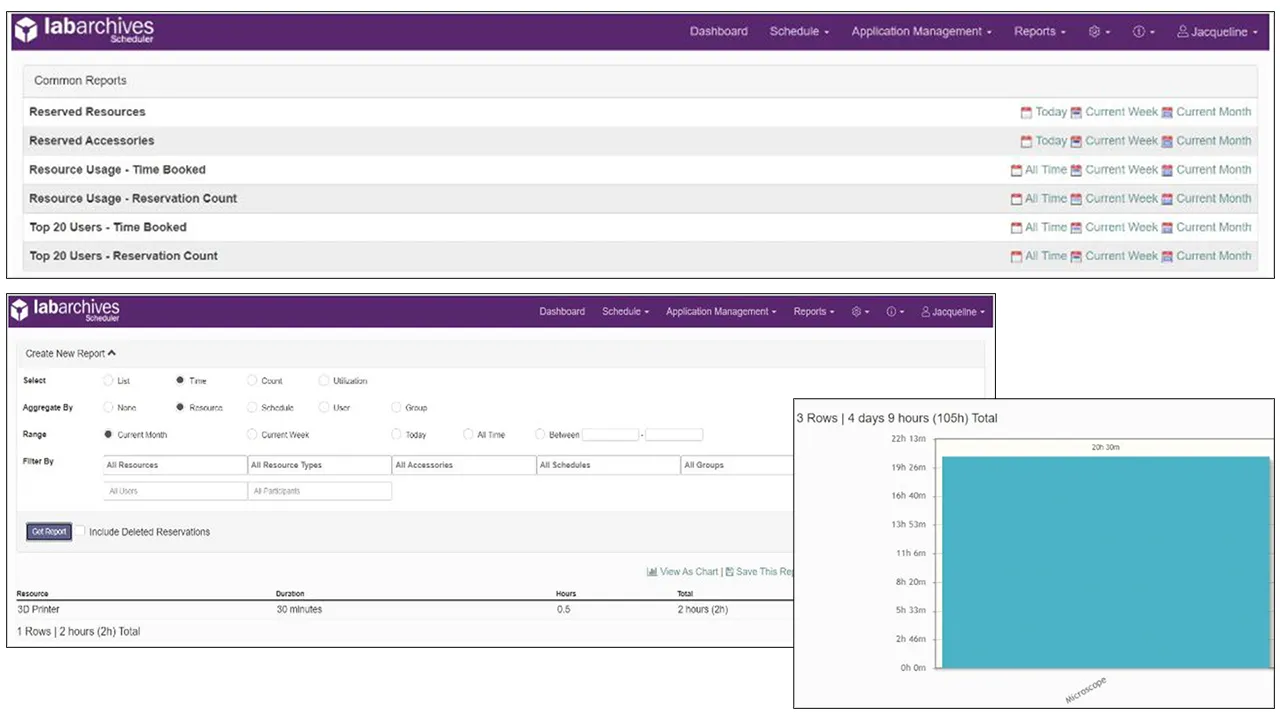This screenshot has width=1280, height=720.
Task: Click Today calendar icon for Reserved Resources
Action: pyautogui.click(x=1026, y=113)
